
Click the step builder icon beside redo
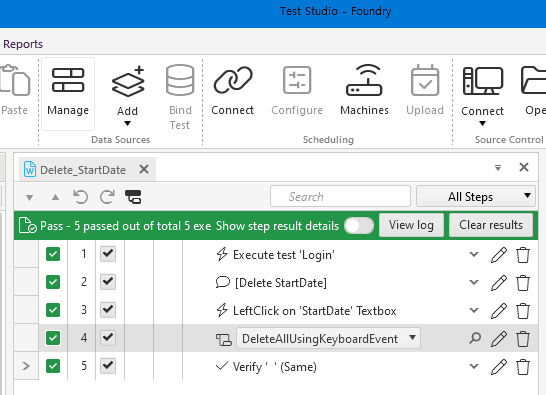133,197
